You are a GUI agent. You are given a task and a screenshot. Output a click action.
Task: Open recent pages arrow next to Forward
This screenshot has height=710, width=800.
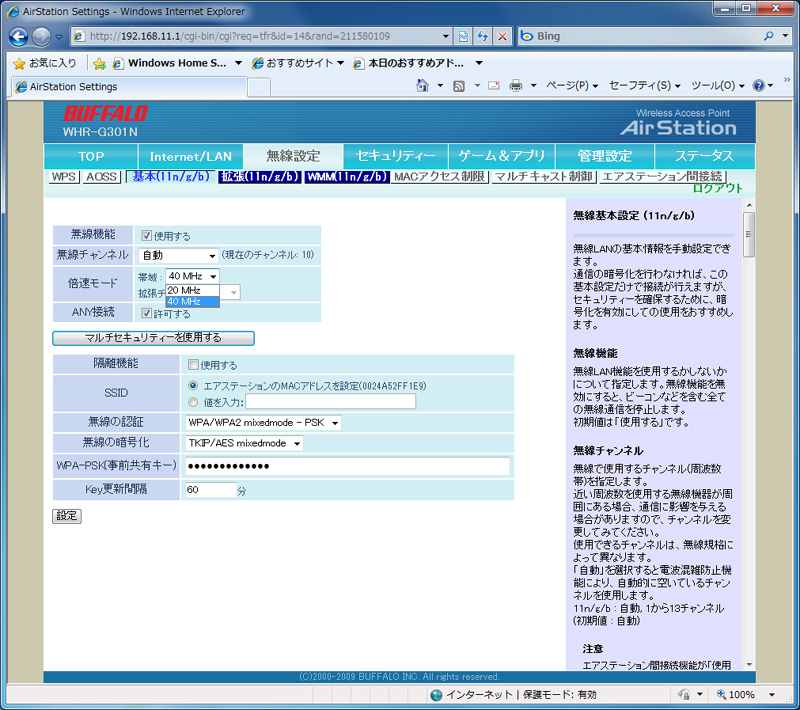coord(59,37)
